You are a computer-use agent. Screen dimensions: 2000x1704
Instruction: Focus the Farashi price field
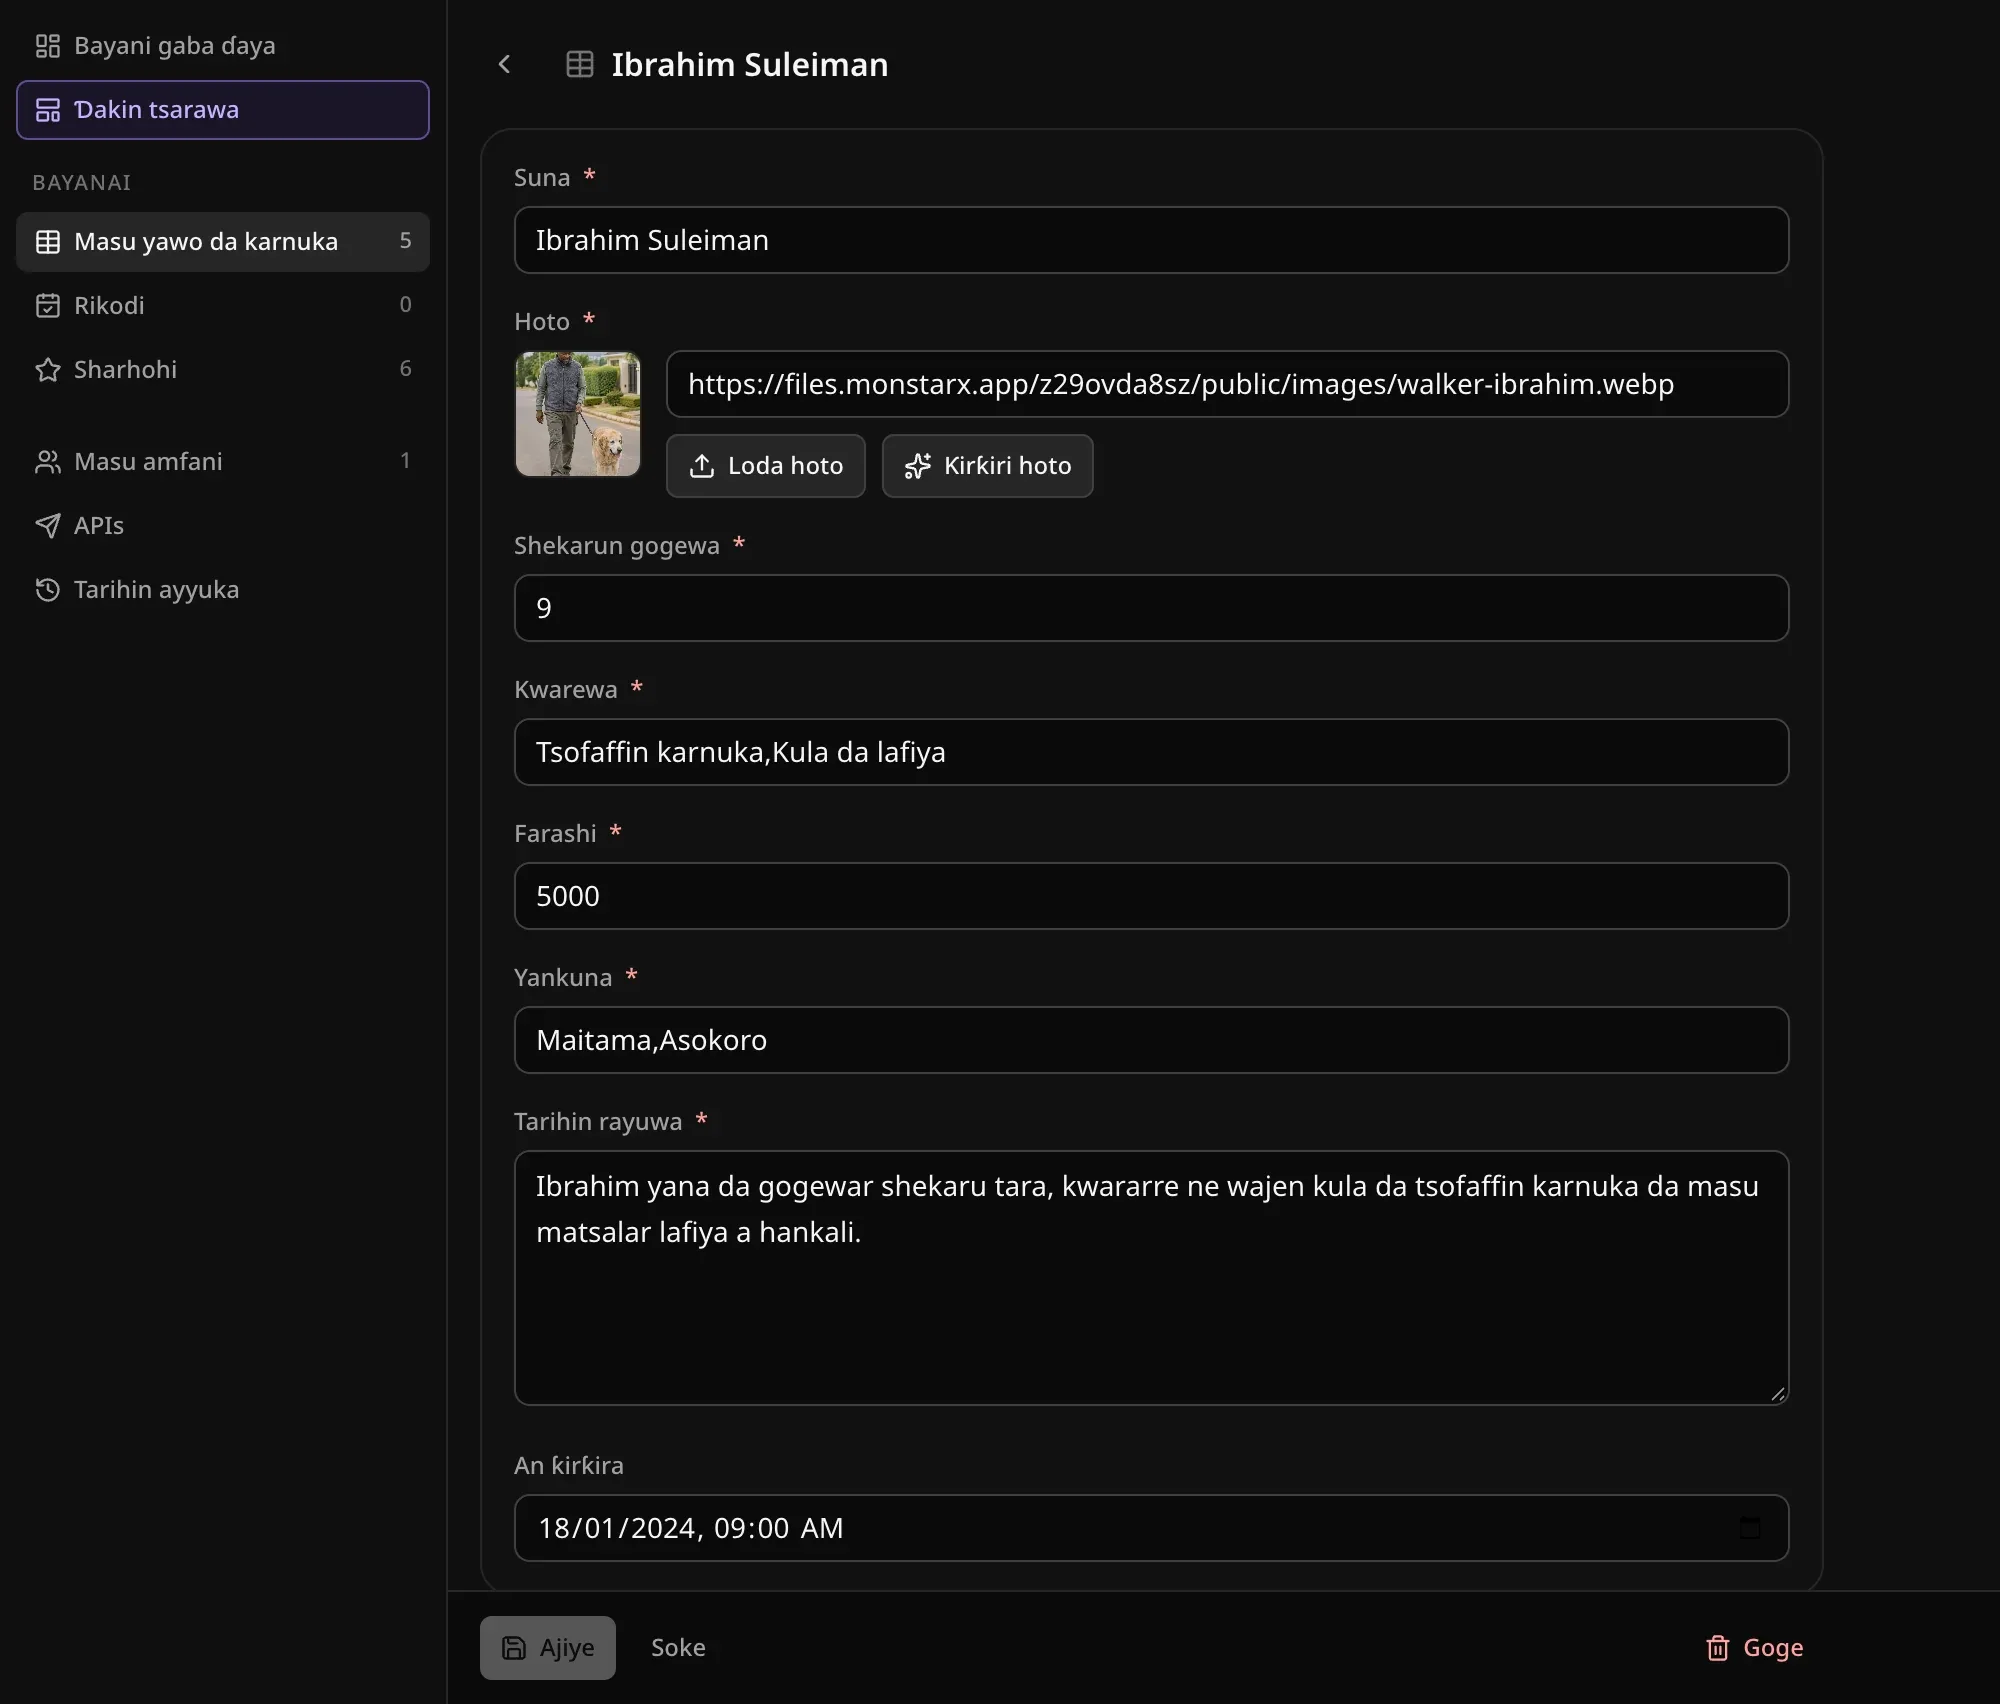[1151, 896]
